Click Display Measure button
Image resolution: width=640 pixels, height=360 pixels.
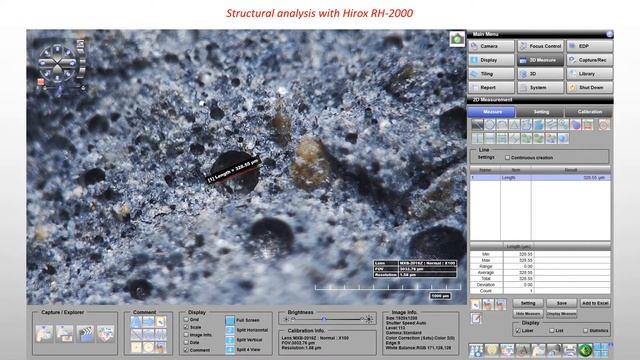point(562,314)
